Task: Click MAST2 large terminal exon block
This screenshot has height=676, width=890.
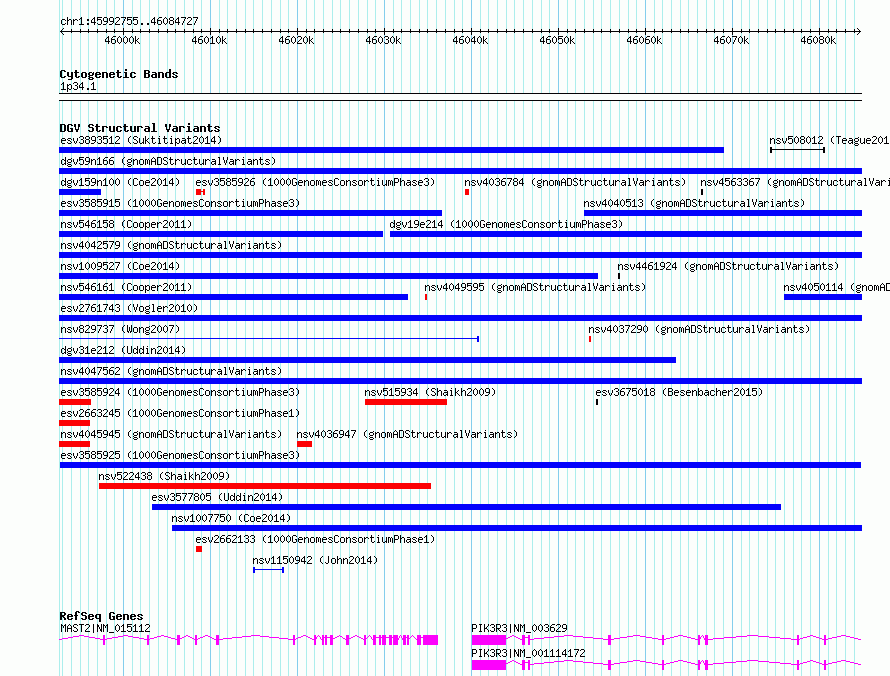Action: point(430,640)
